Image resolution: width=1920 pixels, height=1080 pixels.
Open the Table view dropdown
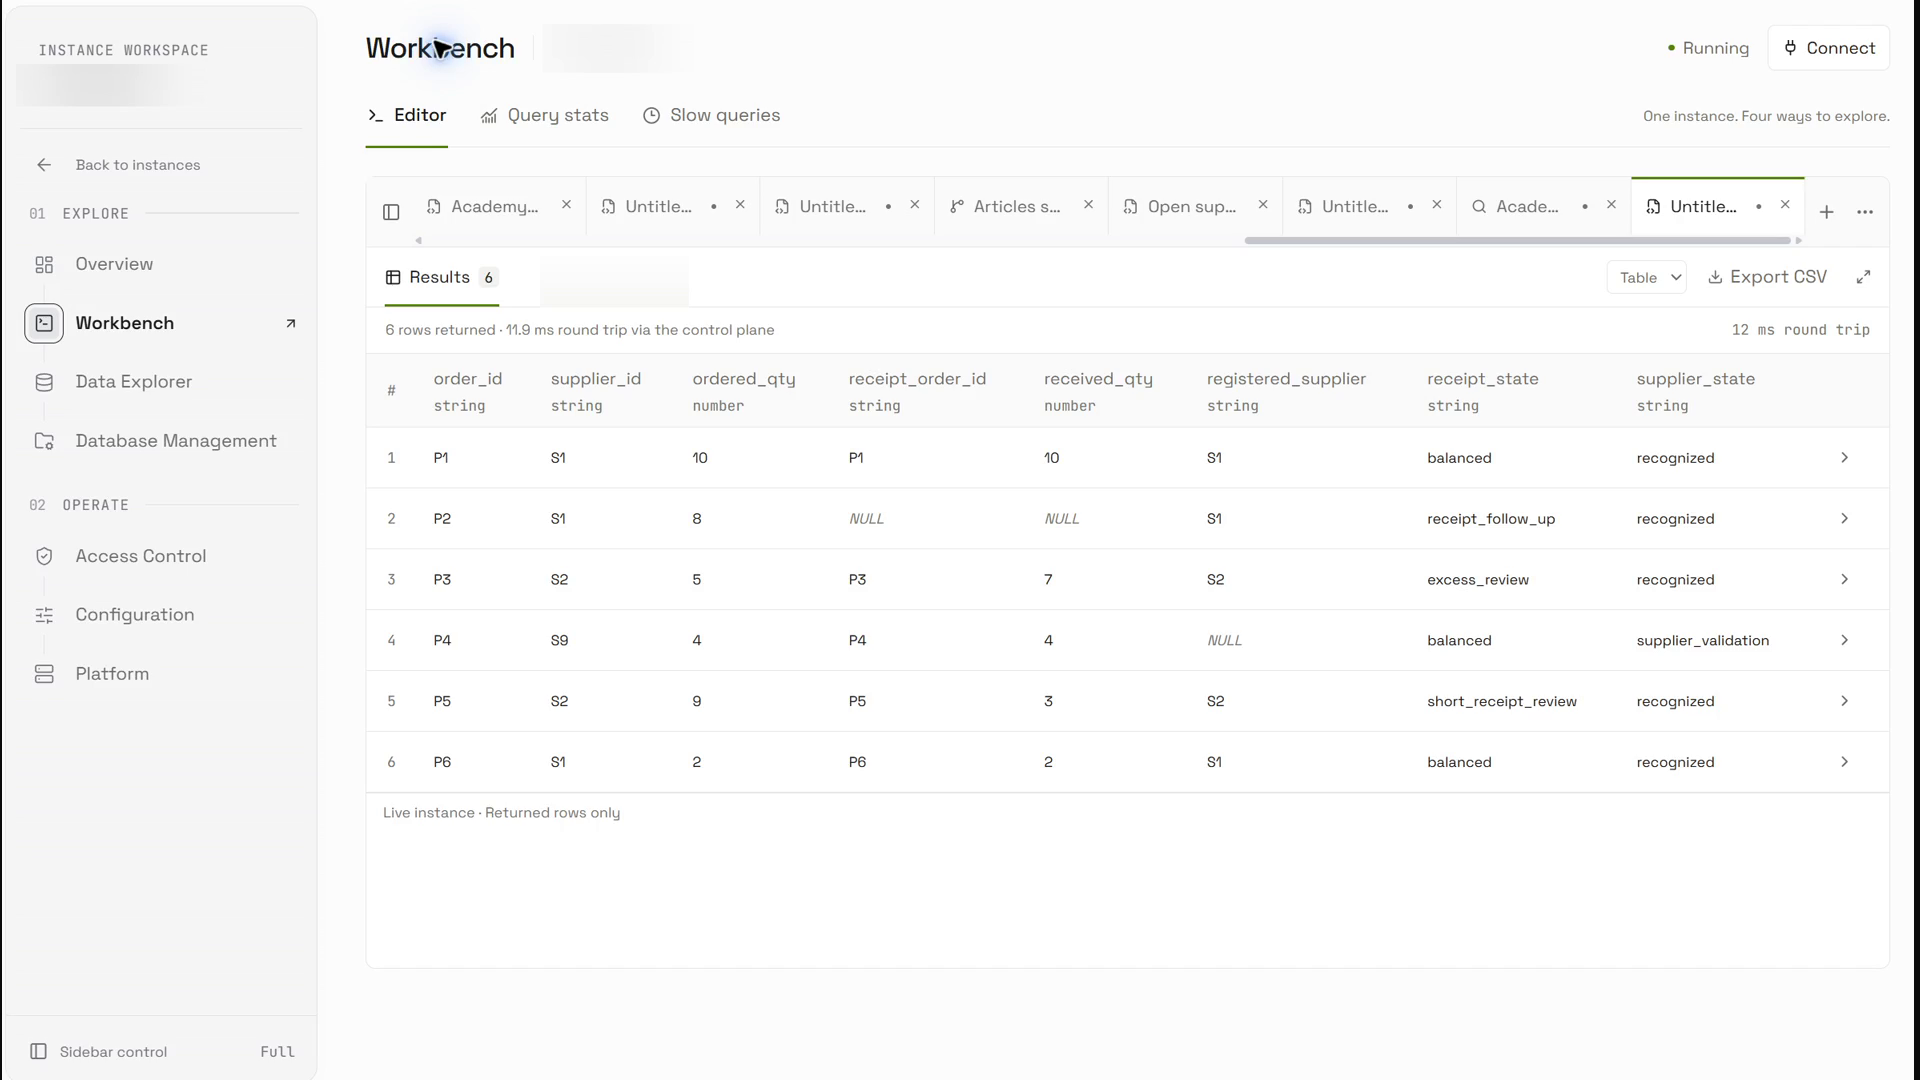[1646, 277]
